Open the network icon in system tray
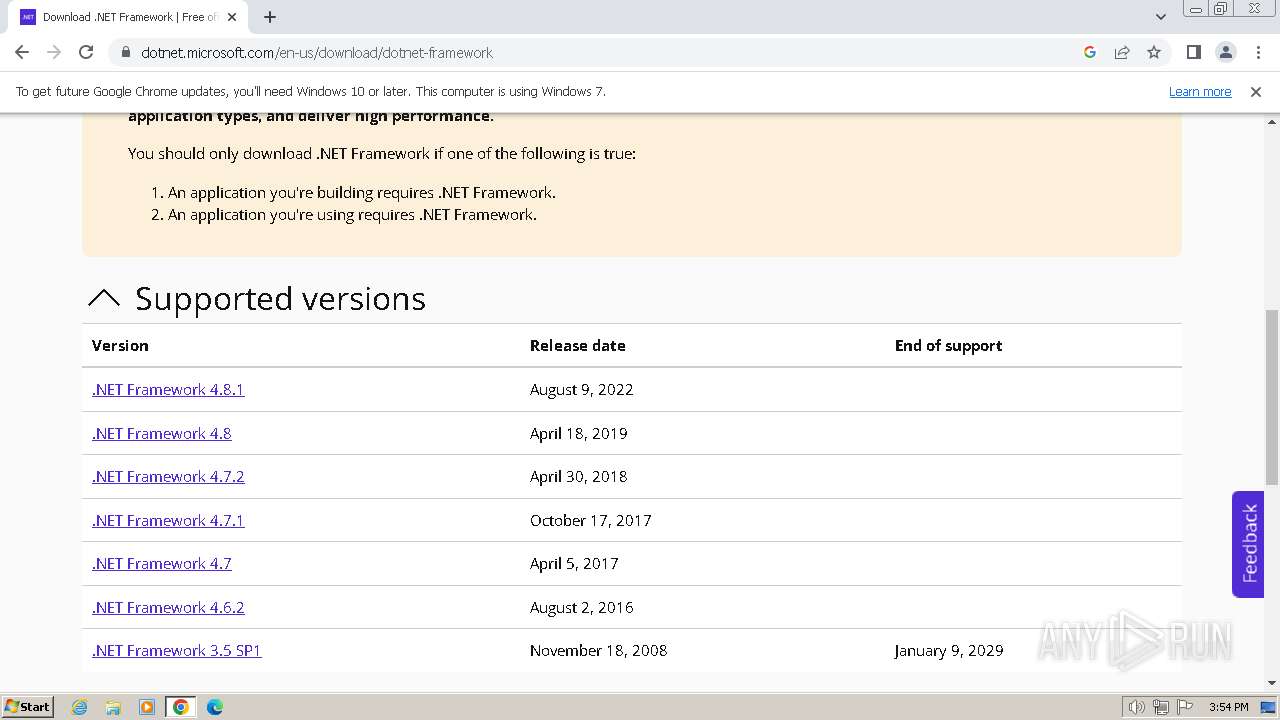Screen dimensions: 1280x720 (x=1160, y=707)
